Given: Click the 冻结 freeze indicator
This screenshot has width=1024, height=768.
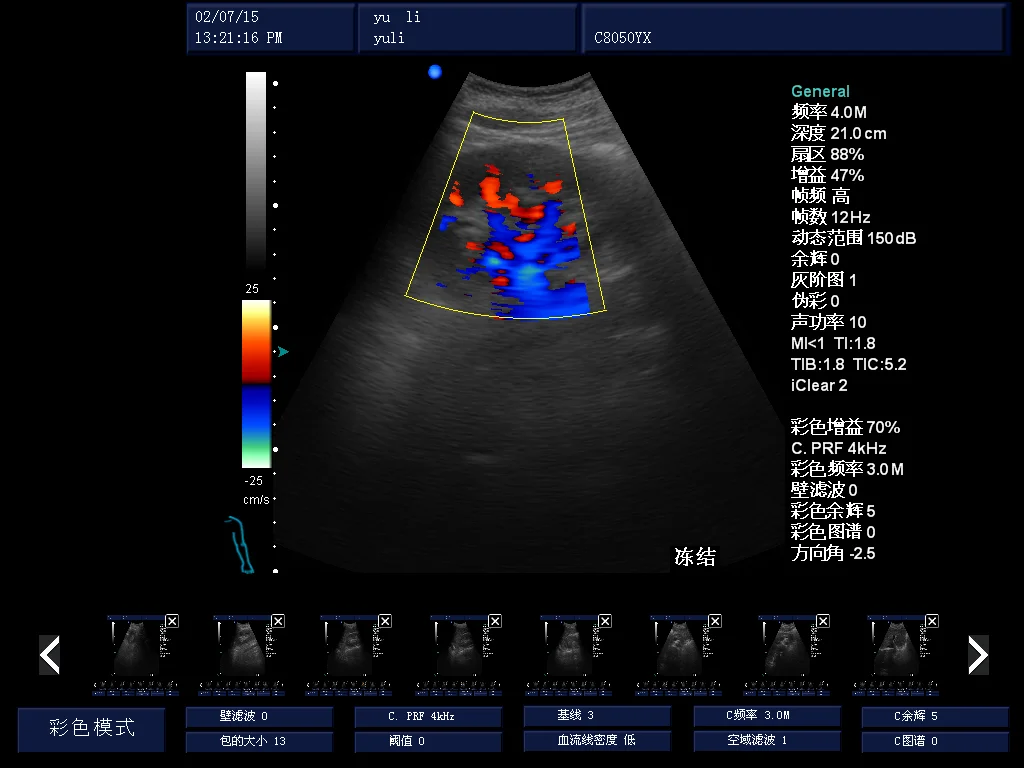Looking at the screenshot, I should [695, 557].
